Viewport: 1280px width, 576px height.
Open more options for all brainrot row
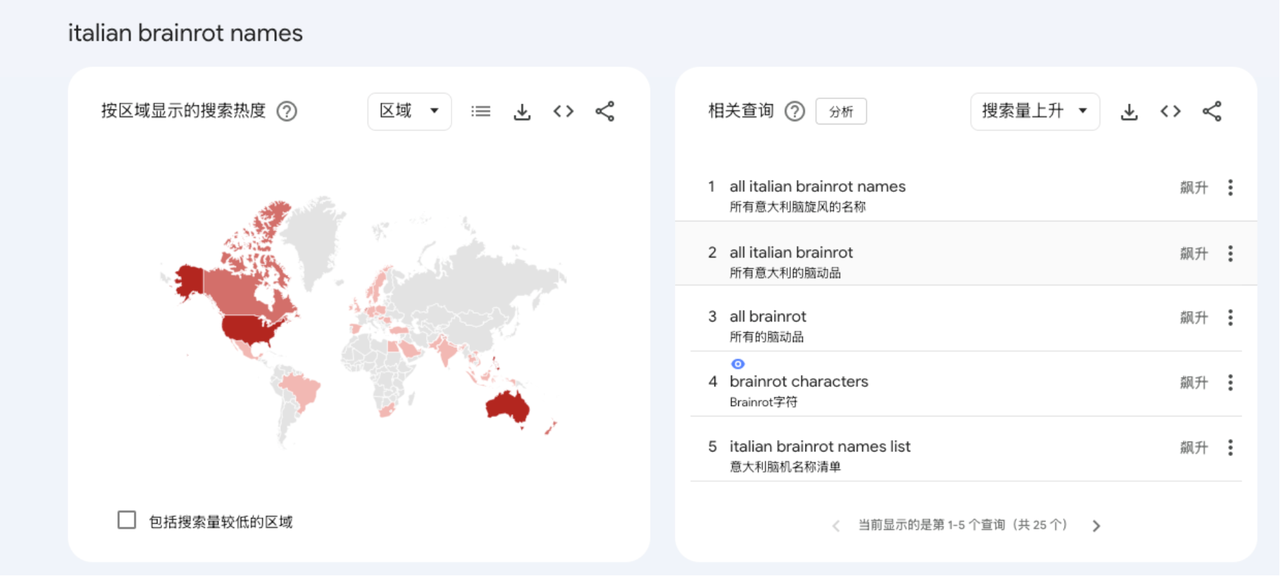pos(1230,318)
